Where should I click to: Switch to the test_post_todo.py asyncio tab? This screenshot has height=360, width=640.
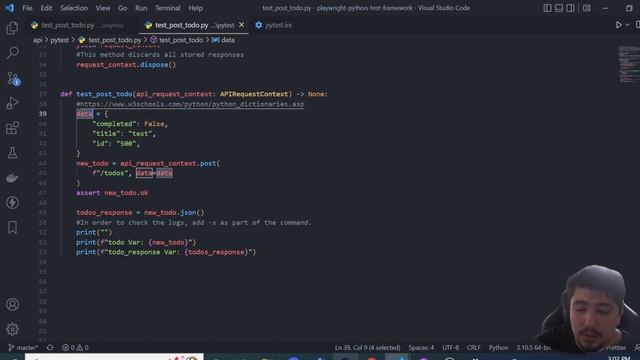coord(83,25)
